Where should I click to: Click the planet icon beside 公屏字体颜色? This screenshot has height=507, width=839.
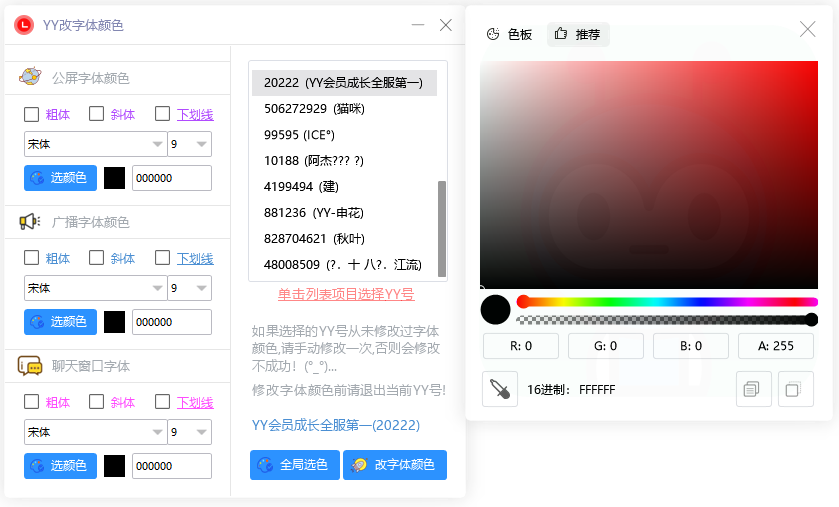click(x=30, y=77)
